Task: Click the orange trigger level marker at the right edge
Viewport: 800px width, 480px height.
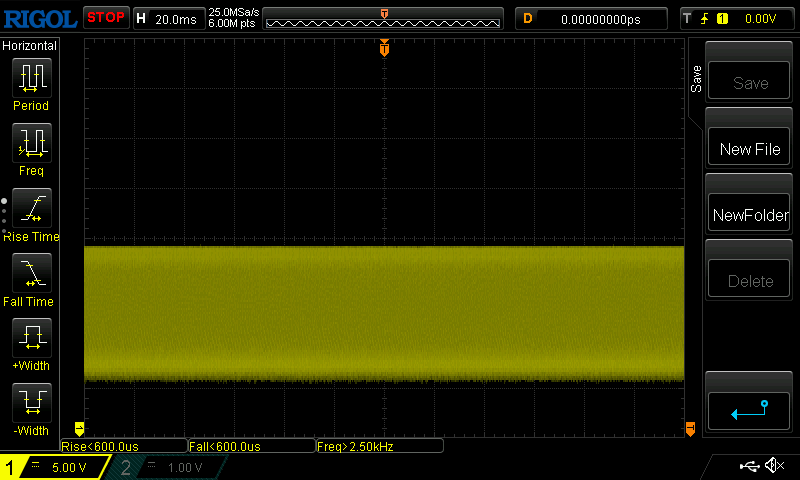Action: pos(690,428)
